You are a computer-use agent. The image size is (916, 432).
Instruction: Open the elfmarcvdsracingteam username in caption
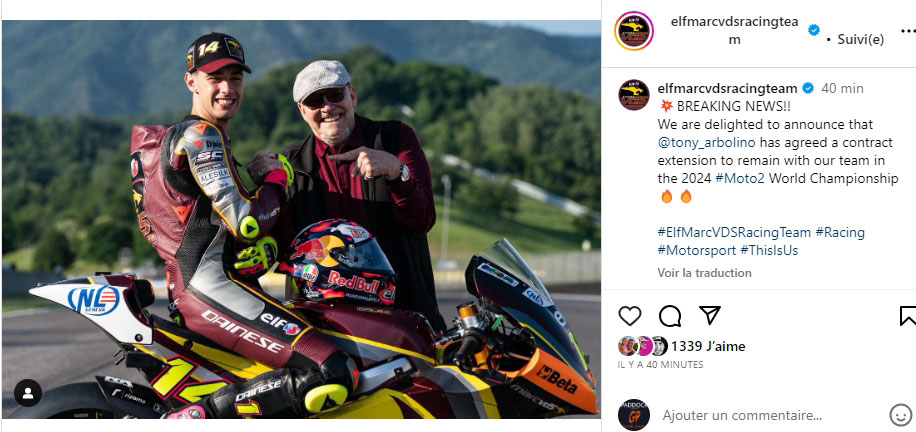tap(727, 89)
